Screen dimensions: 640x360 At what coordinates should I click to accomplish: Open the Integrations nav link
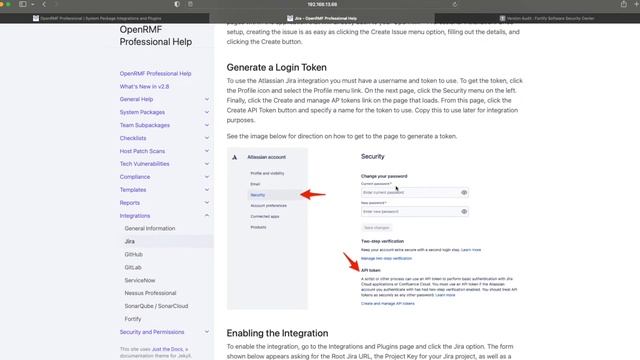pyautogui.click(x=135, y=216)
